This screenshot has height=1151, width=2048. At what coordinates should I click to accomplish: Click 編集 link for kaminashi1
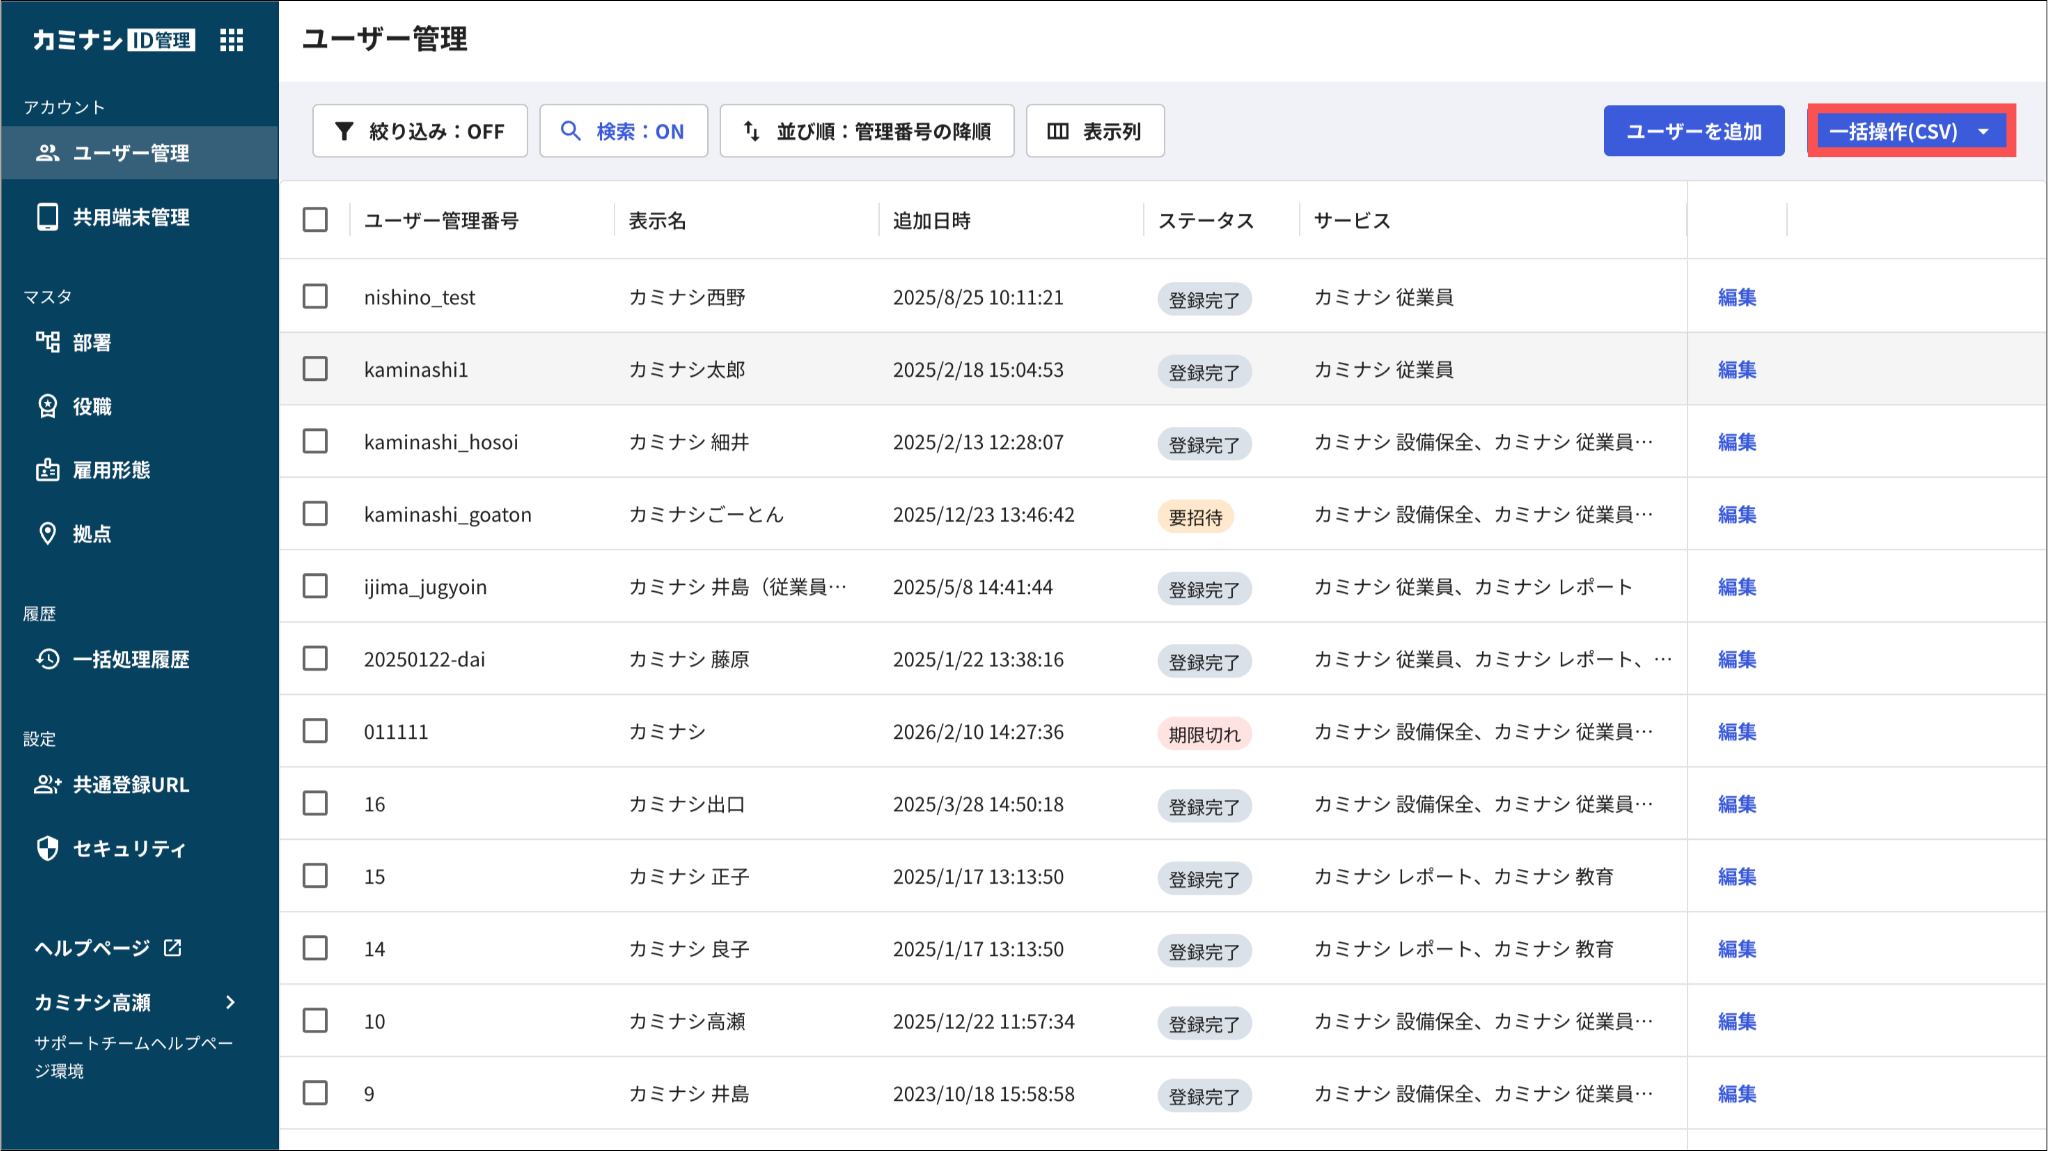1737,370
